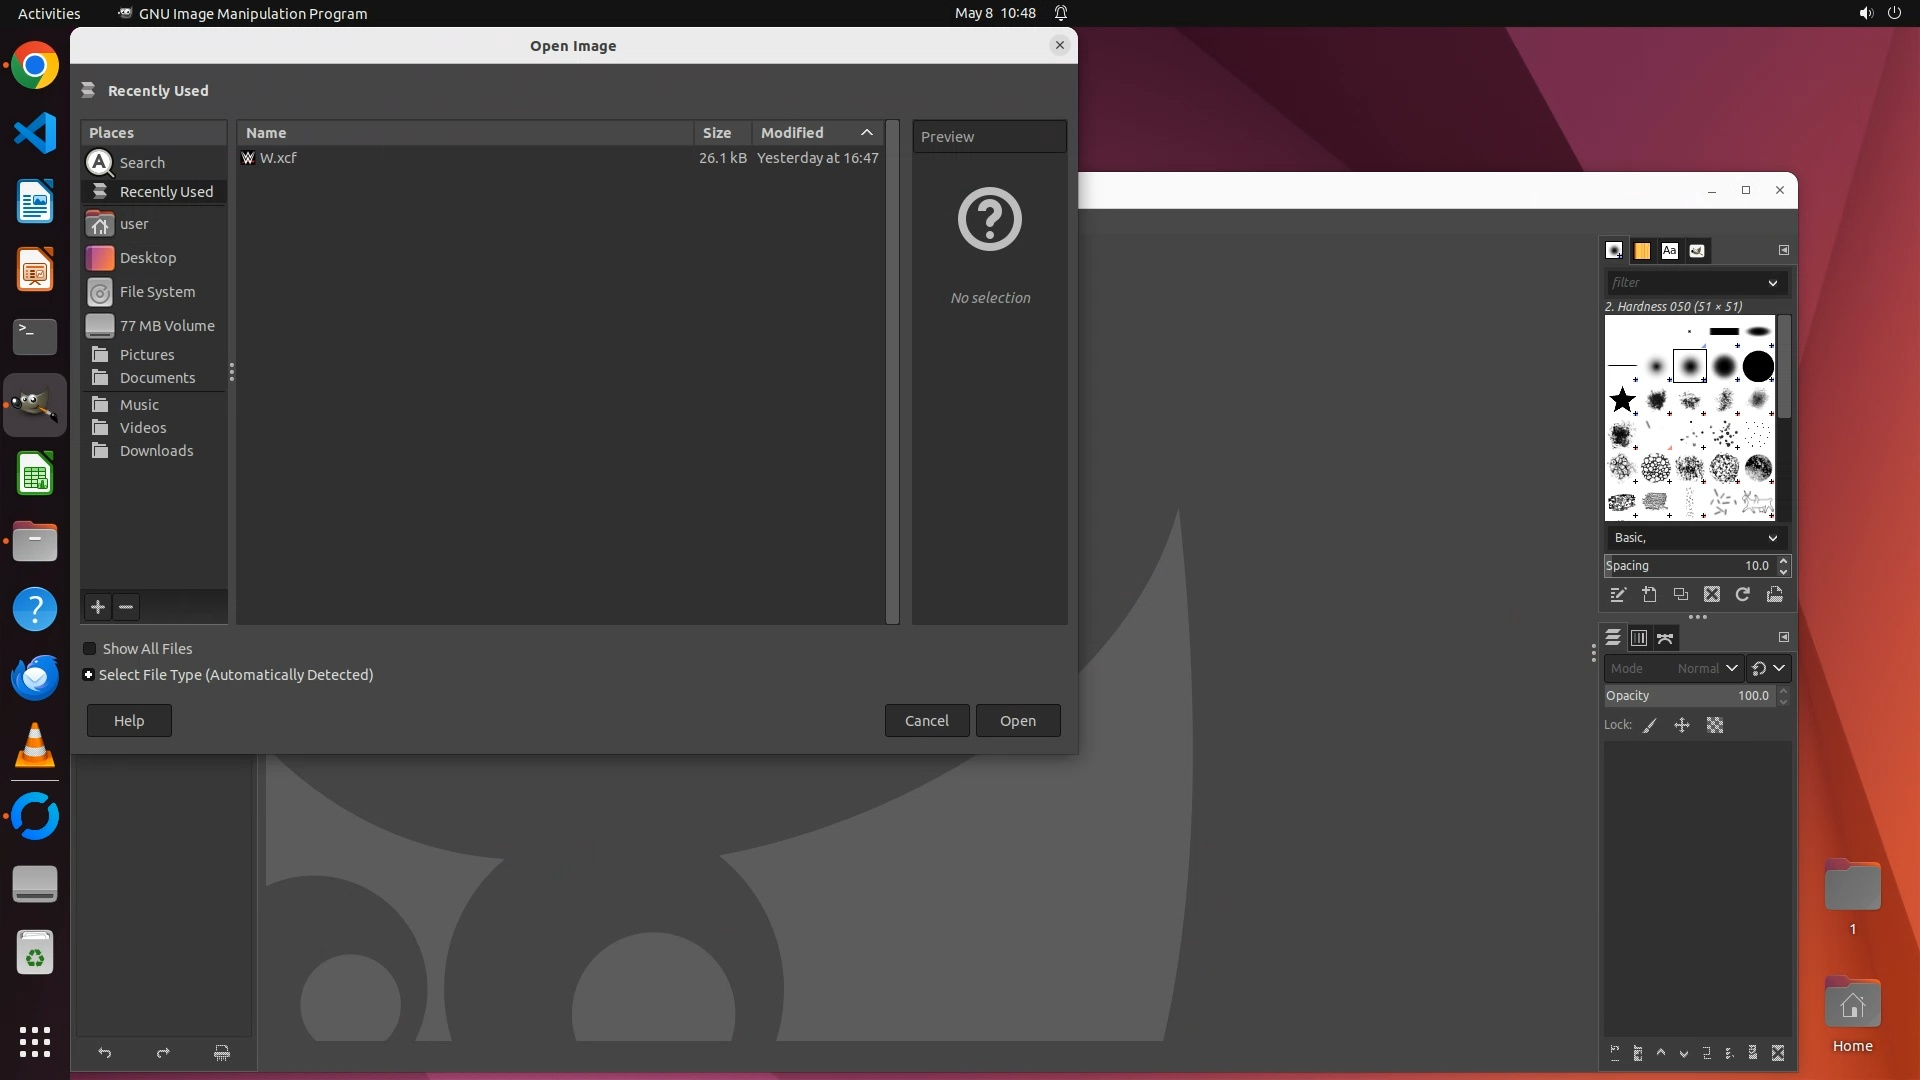Duplicate the selected brush

point(1681,595)
